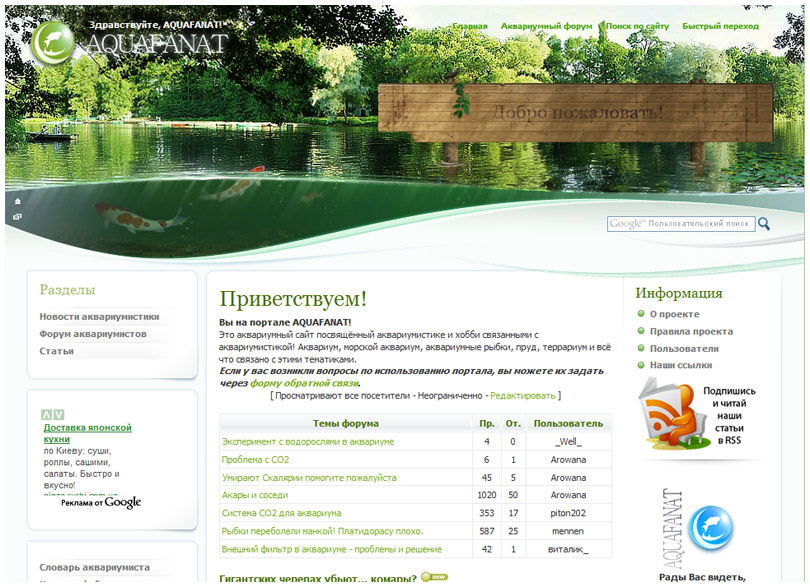Select user виталик_ in the table
The image size is (810, 587).
coord(568,549)
